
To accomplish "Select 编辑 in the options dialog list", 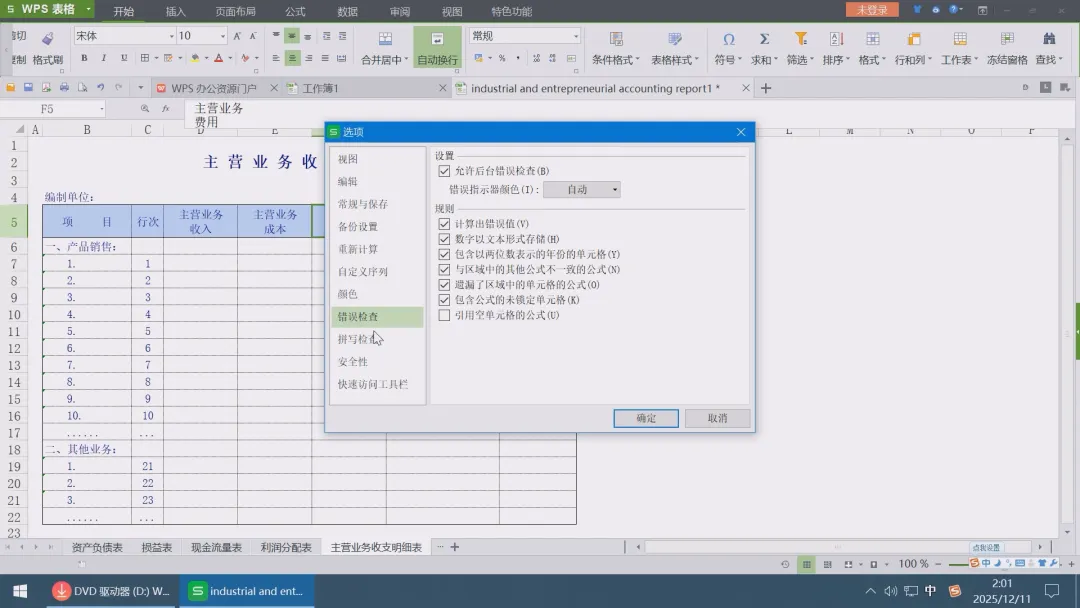I will point(377,182).
